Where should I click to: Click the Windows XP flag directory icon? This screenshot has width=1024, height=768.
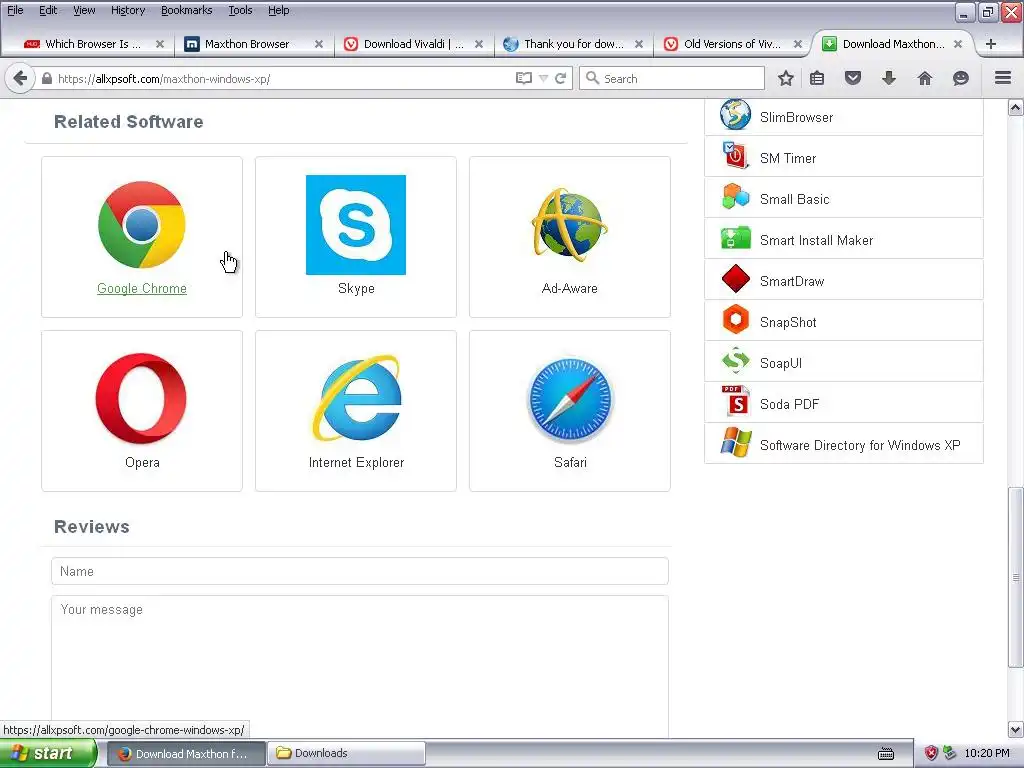pos(735,443)
